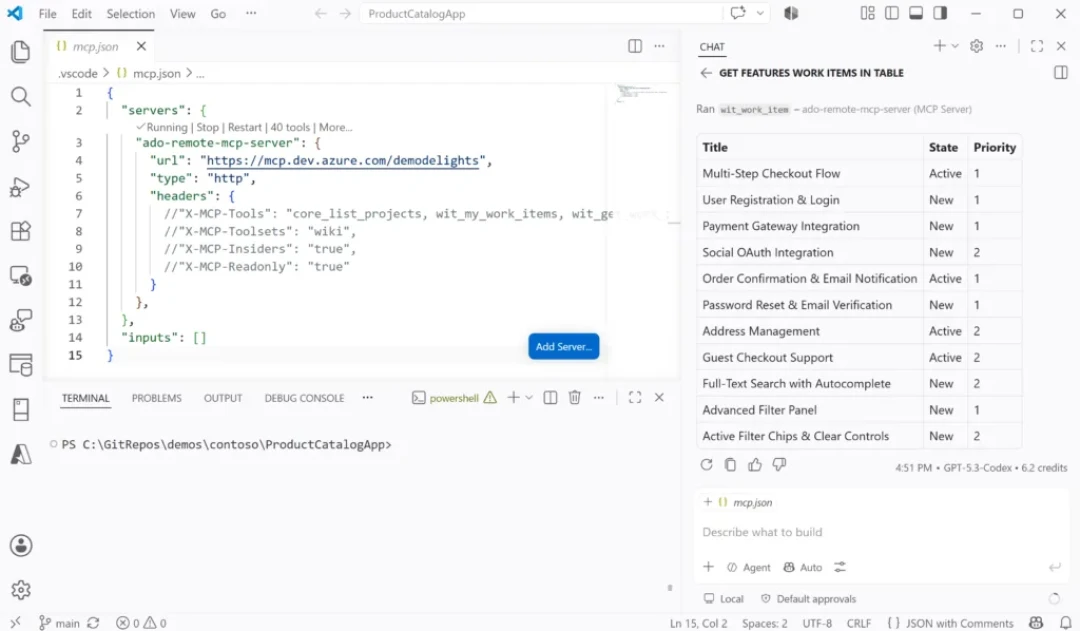The image size is (1080, 631).
Task: Open the Selection menu
Action: click(130, 13)
